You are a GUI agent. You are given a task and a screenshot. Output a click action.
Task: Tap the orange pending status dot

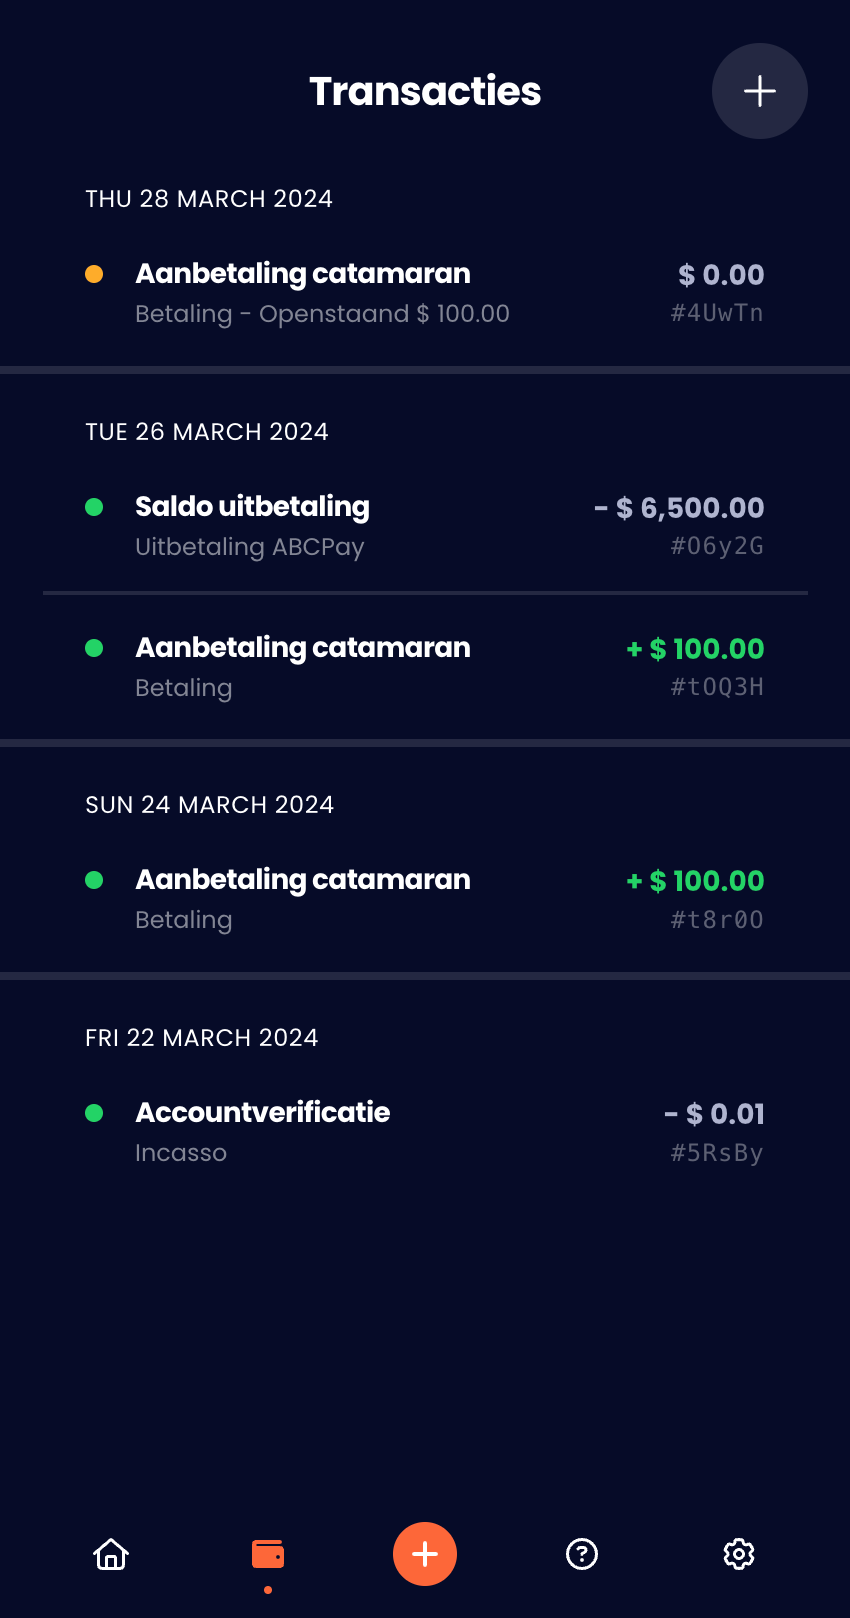point(95,273)
